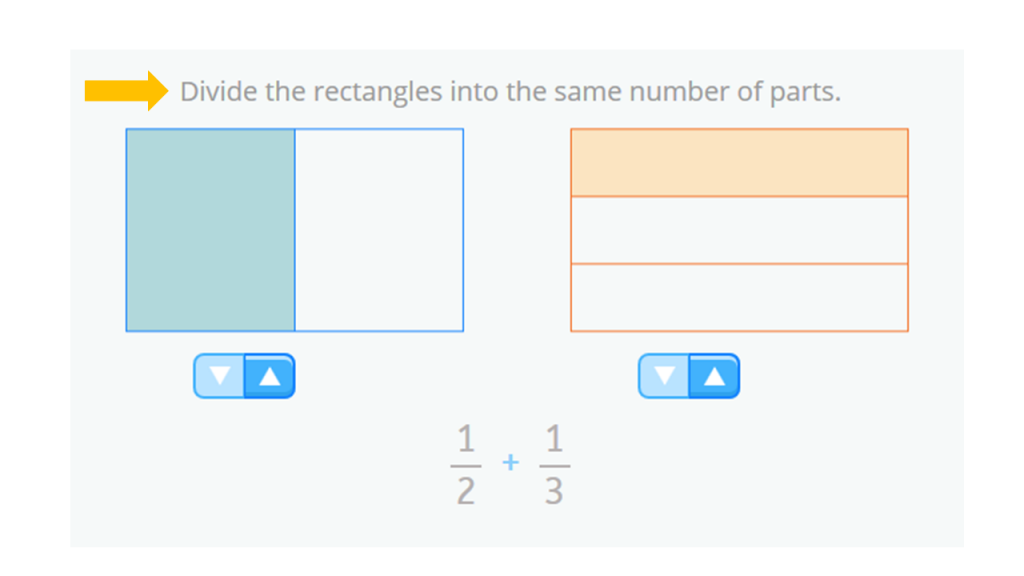Click the bottom row of the orange rectangle
The image size is (1024, 576).
click(x=738, y=295)
